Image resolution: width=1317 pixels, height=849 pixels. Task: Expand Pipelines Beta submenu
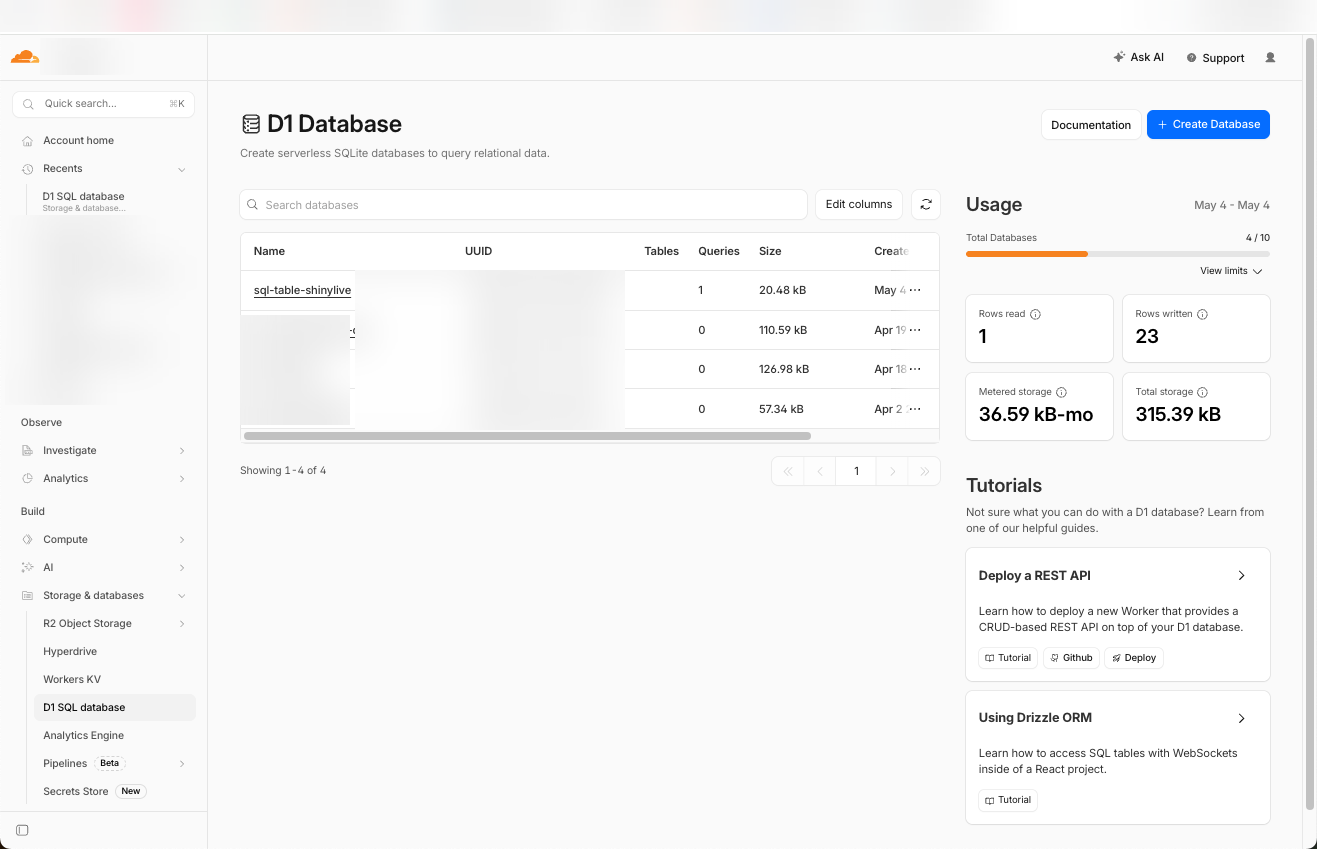pyautogui.click(x=182, y=764)
